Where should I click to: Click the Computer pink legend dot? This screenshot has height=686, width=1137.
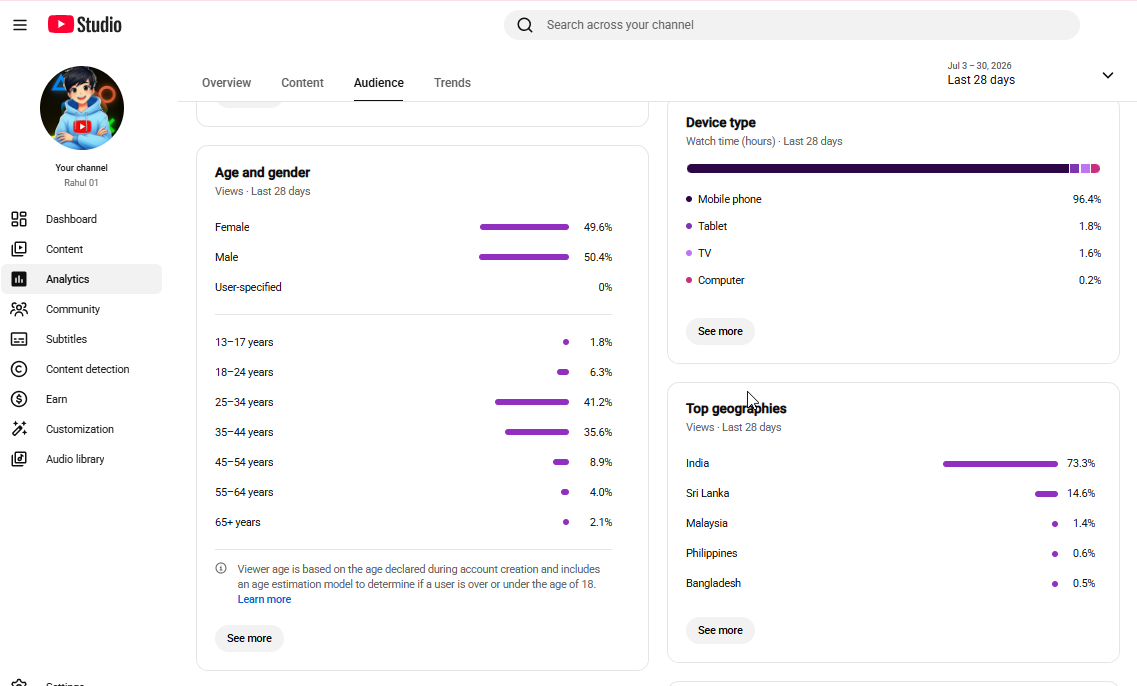(689, 280)
